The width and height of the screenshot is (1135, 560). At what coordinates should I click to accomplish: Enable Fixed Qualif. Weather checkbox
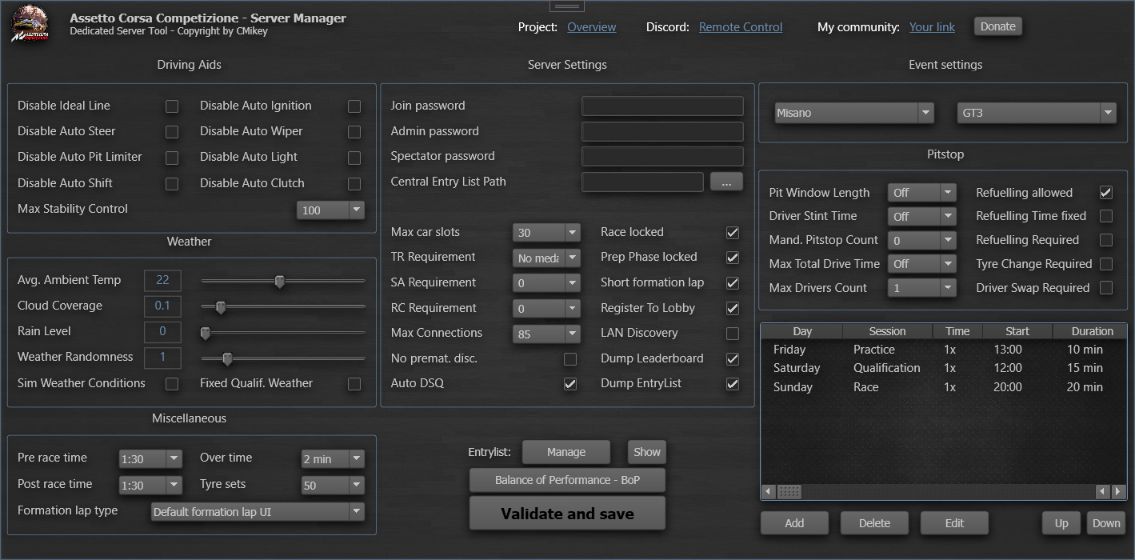pos(354,384)
